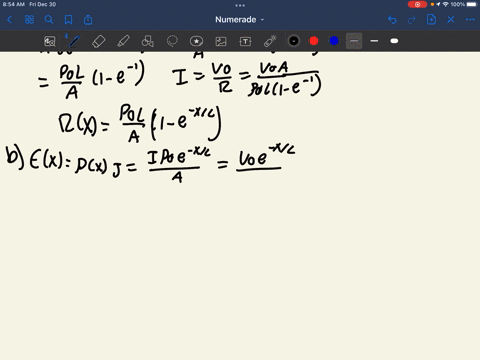The width and height of the screenshot is (480, 360).
Task: Redo the last undone stroke
Action: click(412, 20)
